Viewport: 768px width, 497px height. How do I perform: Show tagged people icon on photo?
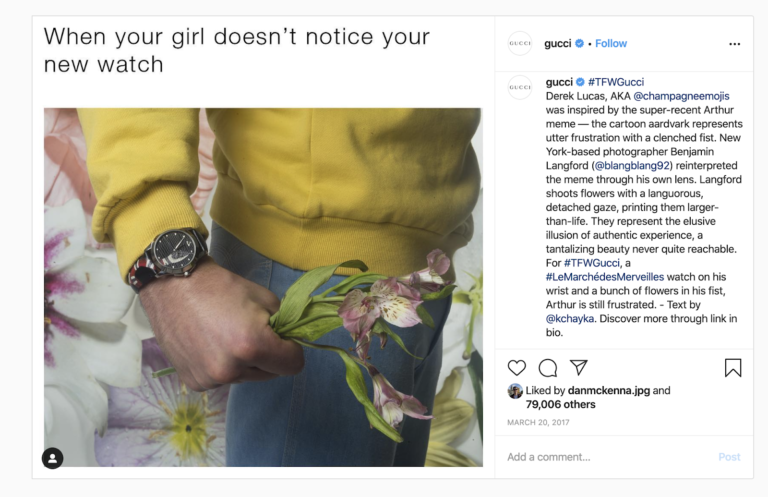52,458
